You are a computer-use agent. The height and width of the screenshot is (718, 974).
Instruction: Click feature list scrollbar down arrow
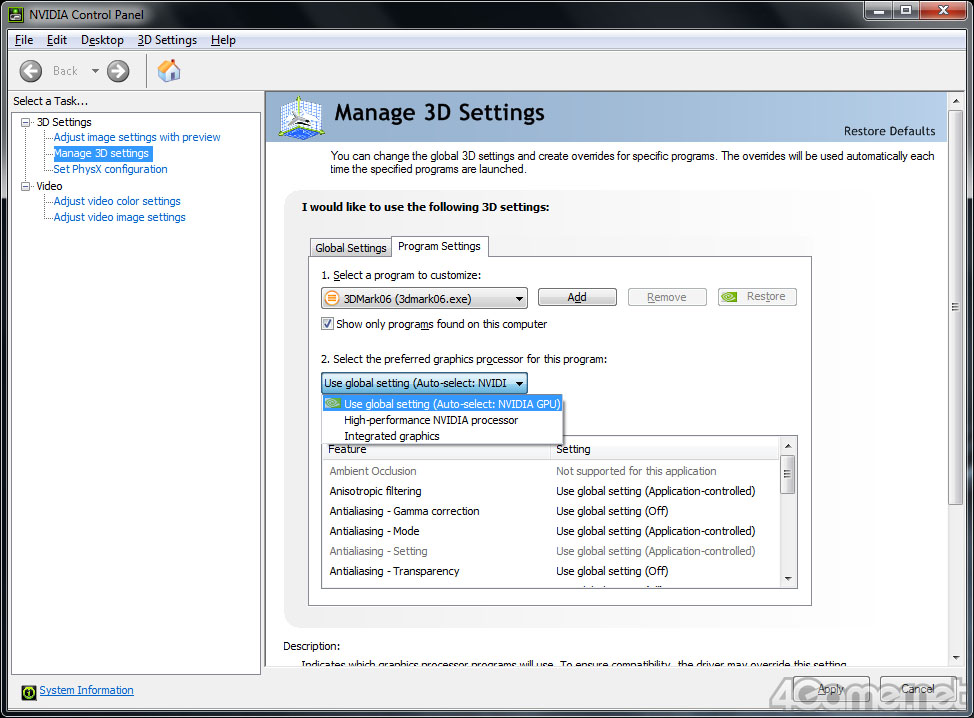pos(788,579)
